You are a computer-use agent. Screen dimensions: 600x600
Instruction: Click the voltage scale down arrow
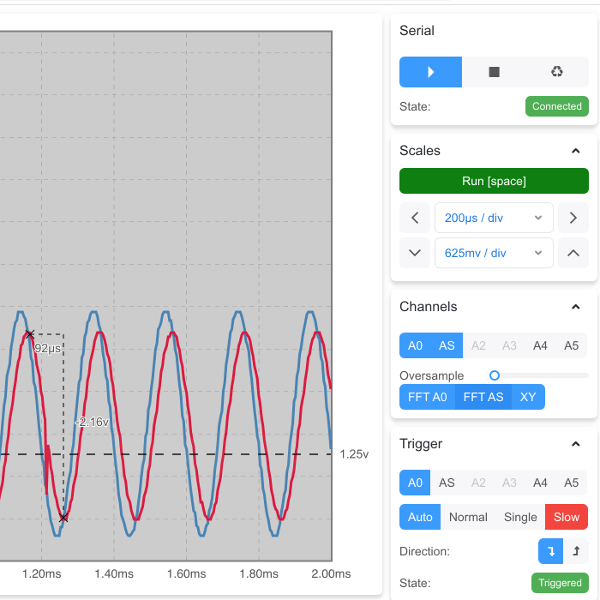pyautogui.click(x=414, y=253)
